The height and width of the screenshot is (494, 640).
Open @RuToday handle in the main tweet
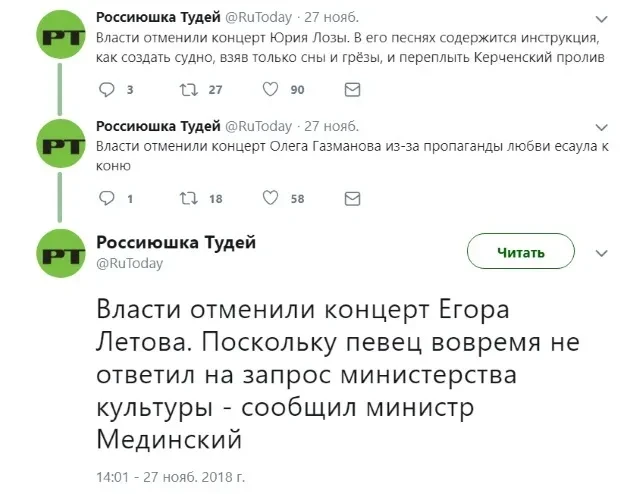123,264
